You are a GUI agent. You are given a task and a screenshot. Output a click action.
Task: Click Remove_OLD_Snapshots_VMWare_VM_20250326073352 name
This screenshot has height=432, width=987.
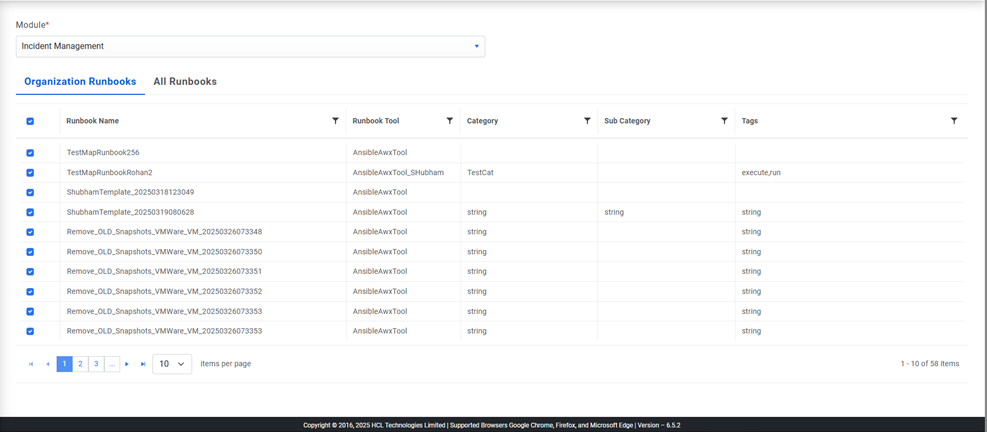click(x=164, y=292)
